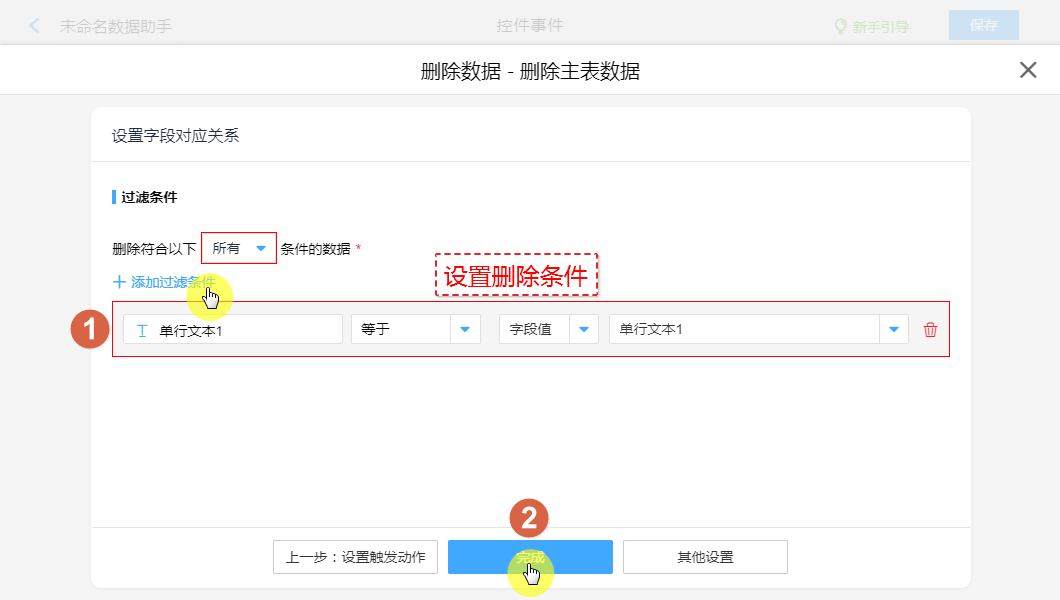
Task: Click the orange step 2 marker
Action: click(x=530, y=517)
